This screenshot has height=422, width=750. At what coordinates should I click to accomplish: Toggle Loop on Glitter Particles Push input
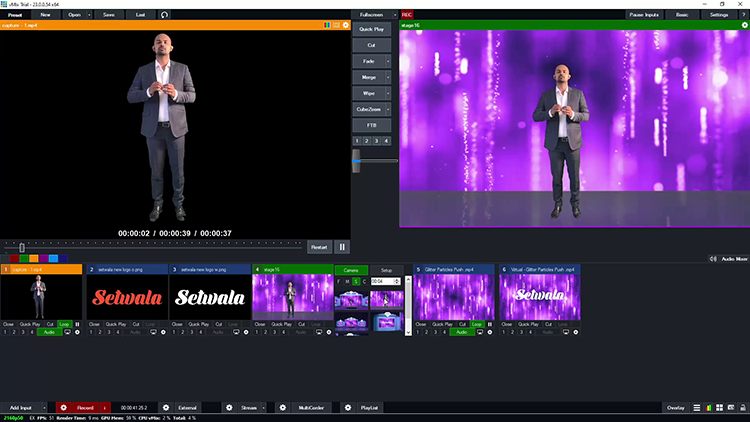point(478,324)
